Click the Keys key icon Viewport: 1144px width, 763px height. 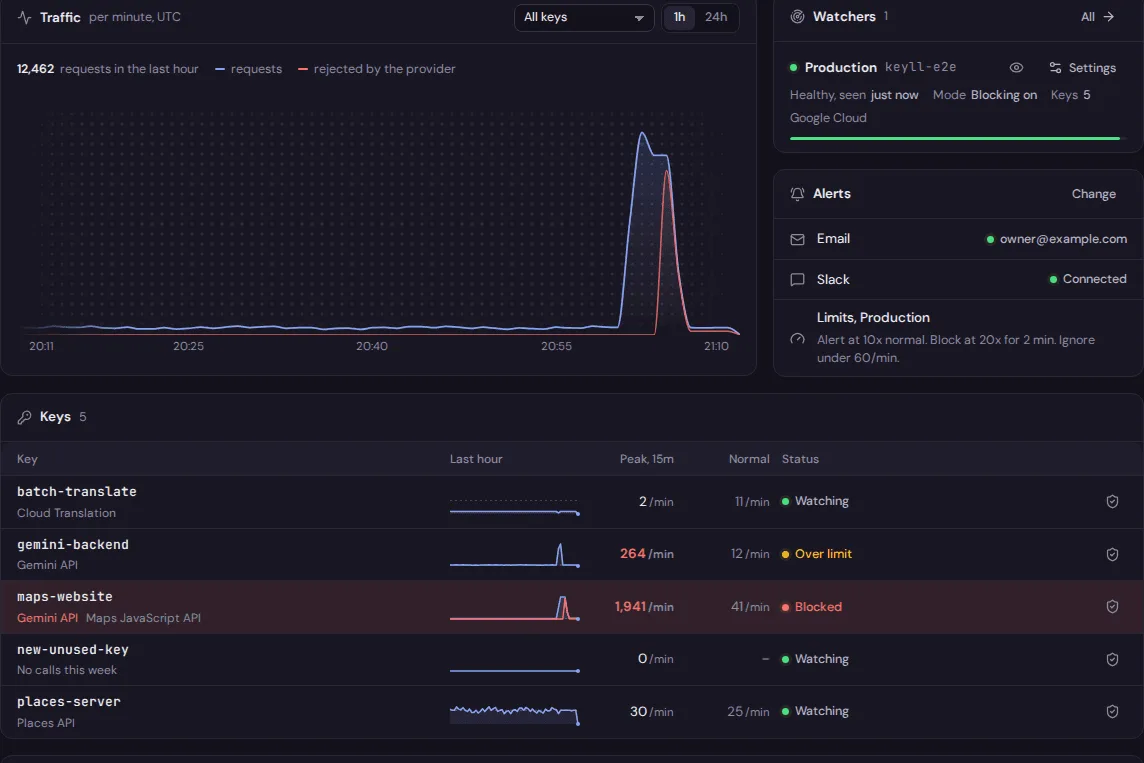(24, 417)
